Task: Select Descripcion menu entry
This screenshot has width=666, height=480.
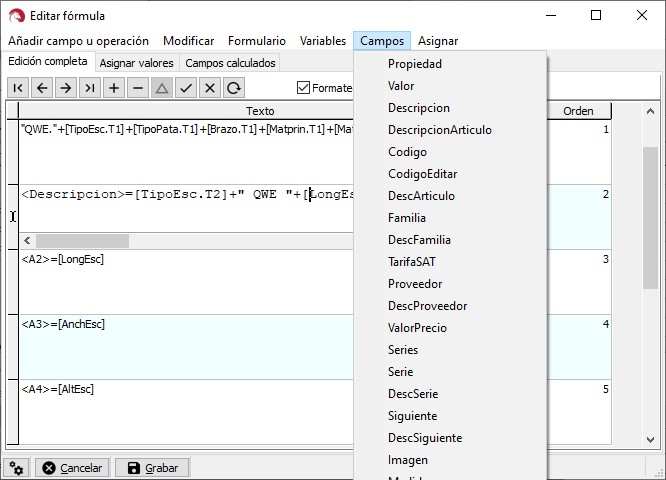Action: pyautogui.click(x=450, y=108)
